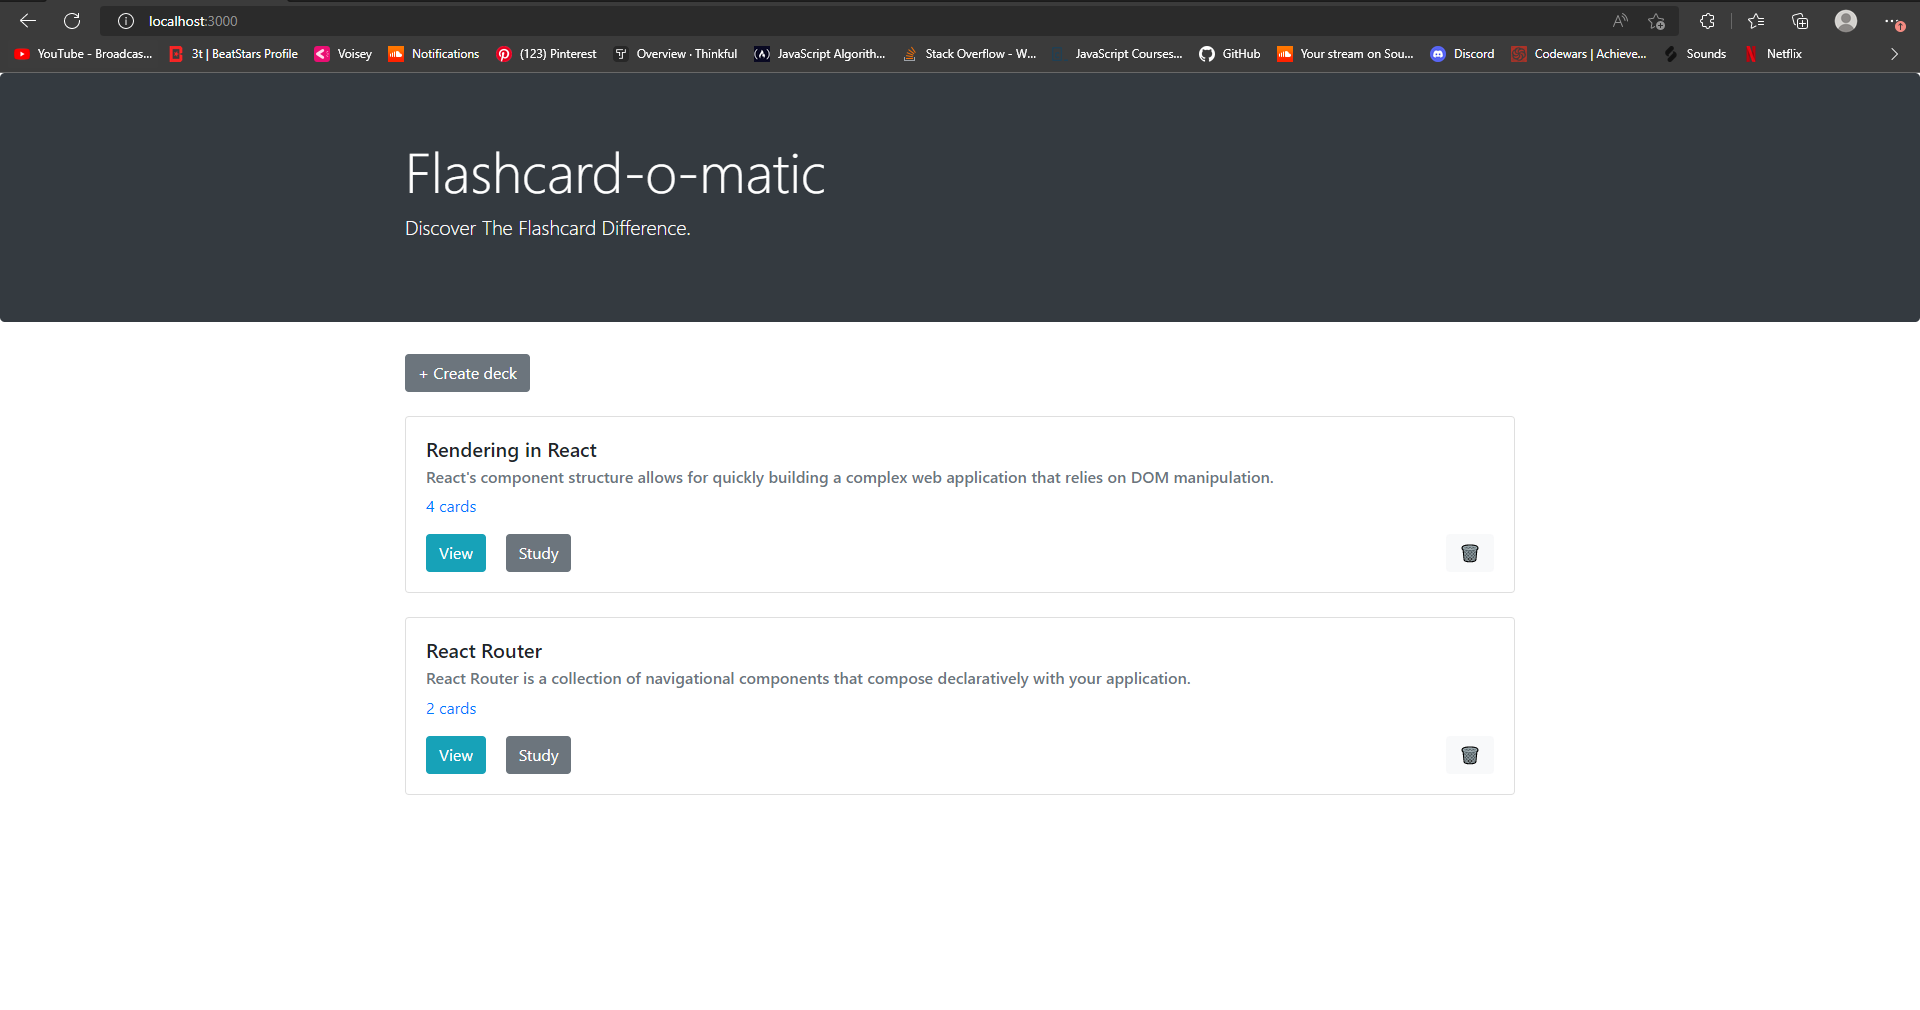The height and width of the screenshot is (1010, 1920).
Task: Open the Settings and more menu
Action: (x=1892, y=21)
